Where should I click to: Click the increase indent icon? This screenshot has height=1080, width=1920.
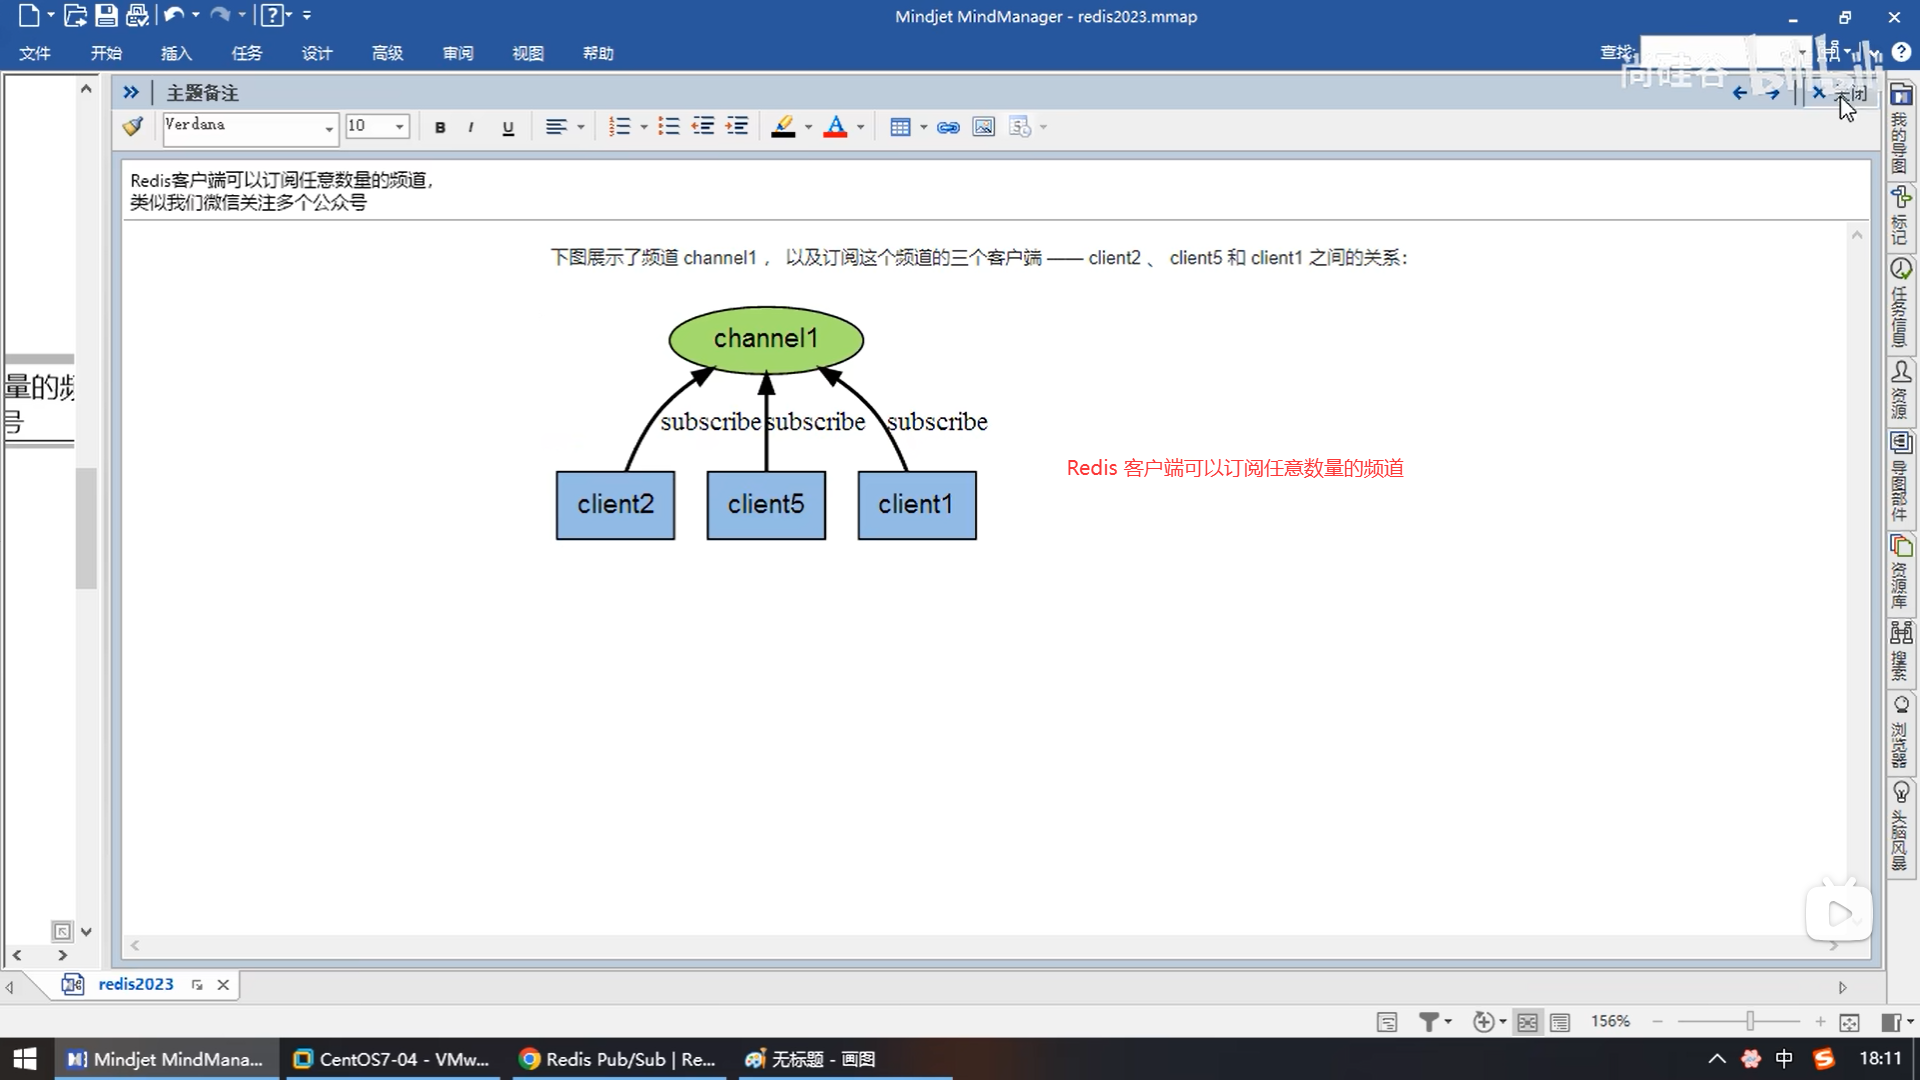[737, 127]
